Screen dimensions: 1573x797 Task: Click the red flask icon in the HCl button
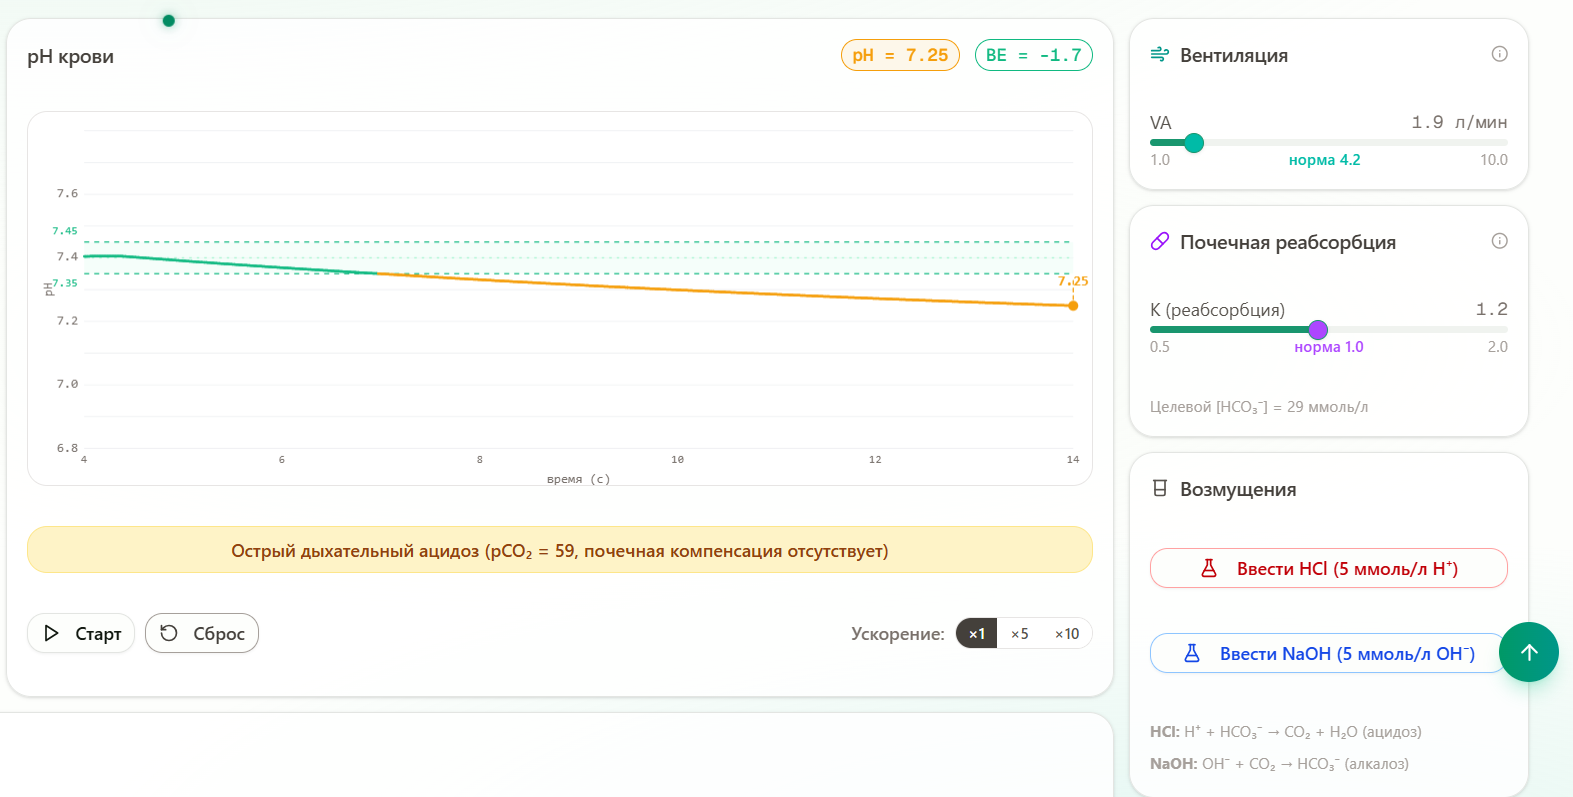tap(1209, 568)
